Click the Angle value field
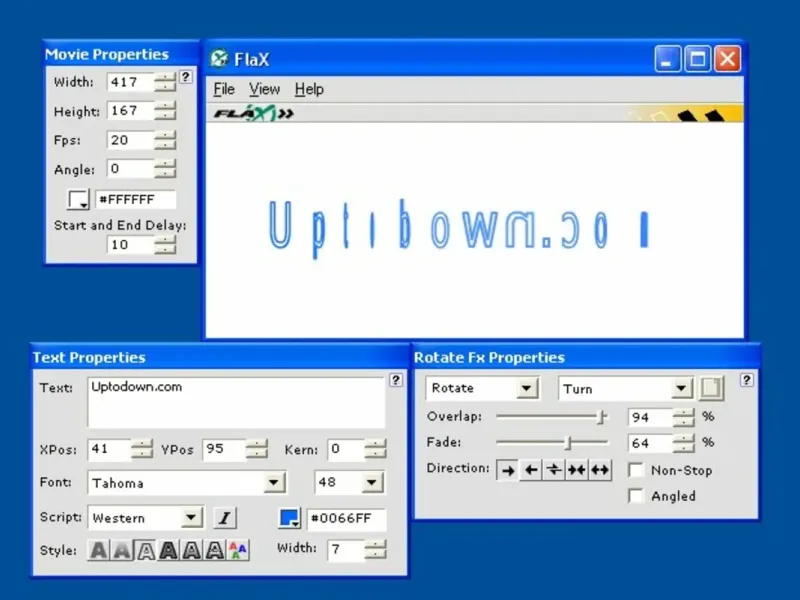Image resolution: width=800 pixels, height=600 pixels. (131, 169)
